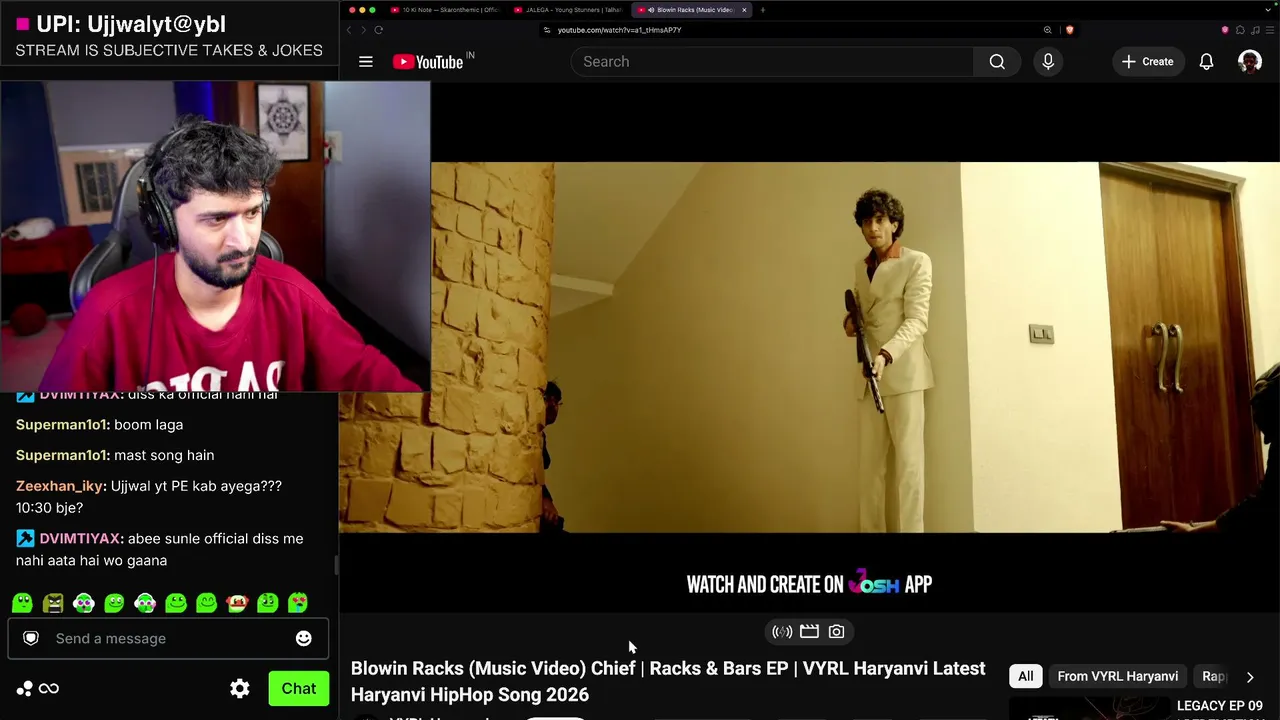Select the 'From VYRL Haryanvi' chip
1280x720 pixels.
[x=1117, y=677]
